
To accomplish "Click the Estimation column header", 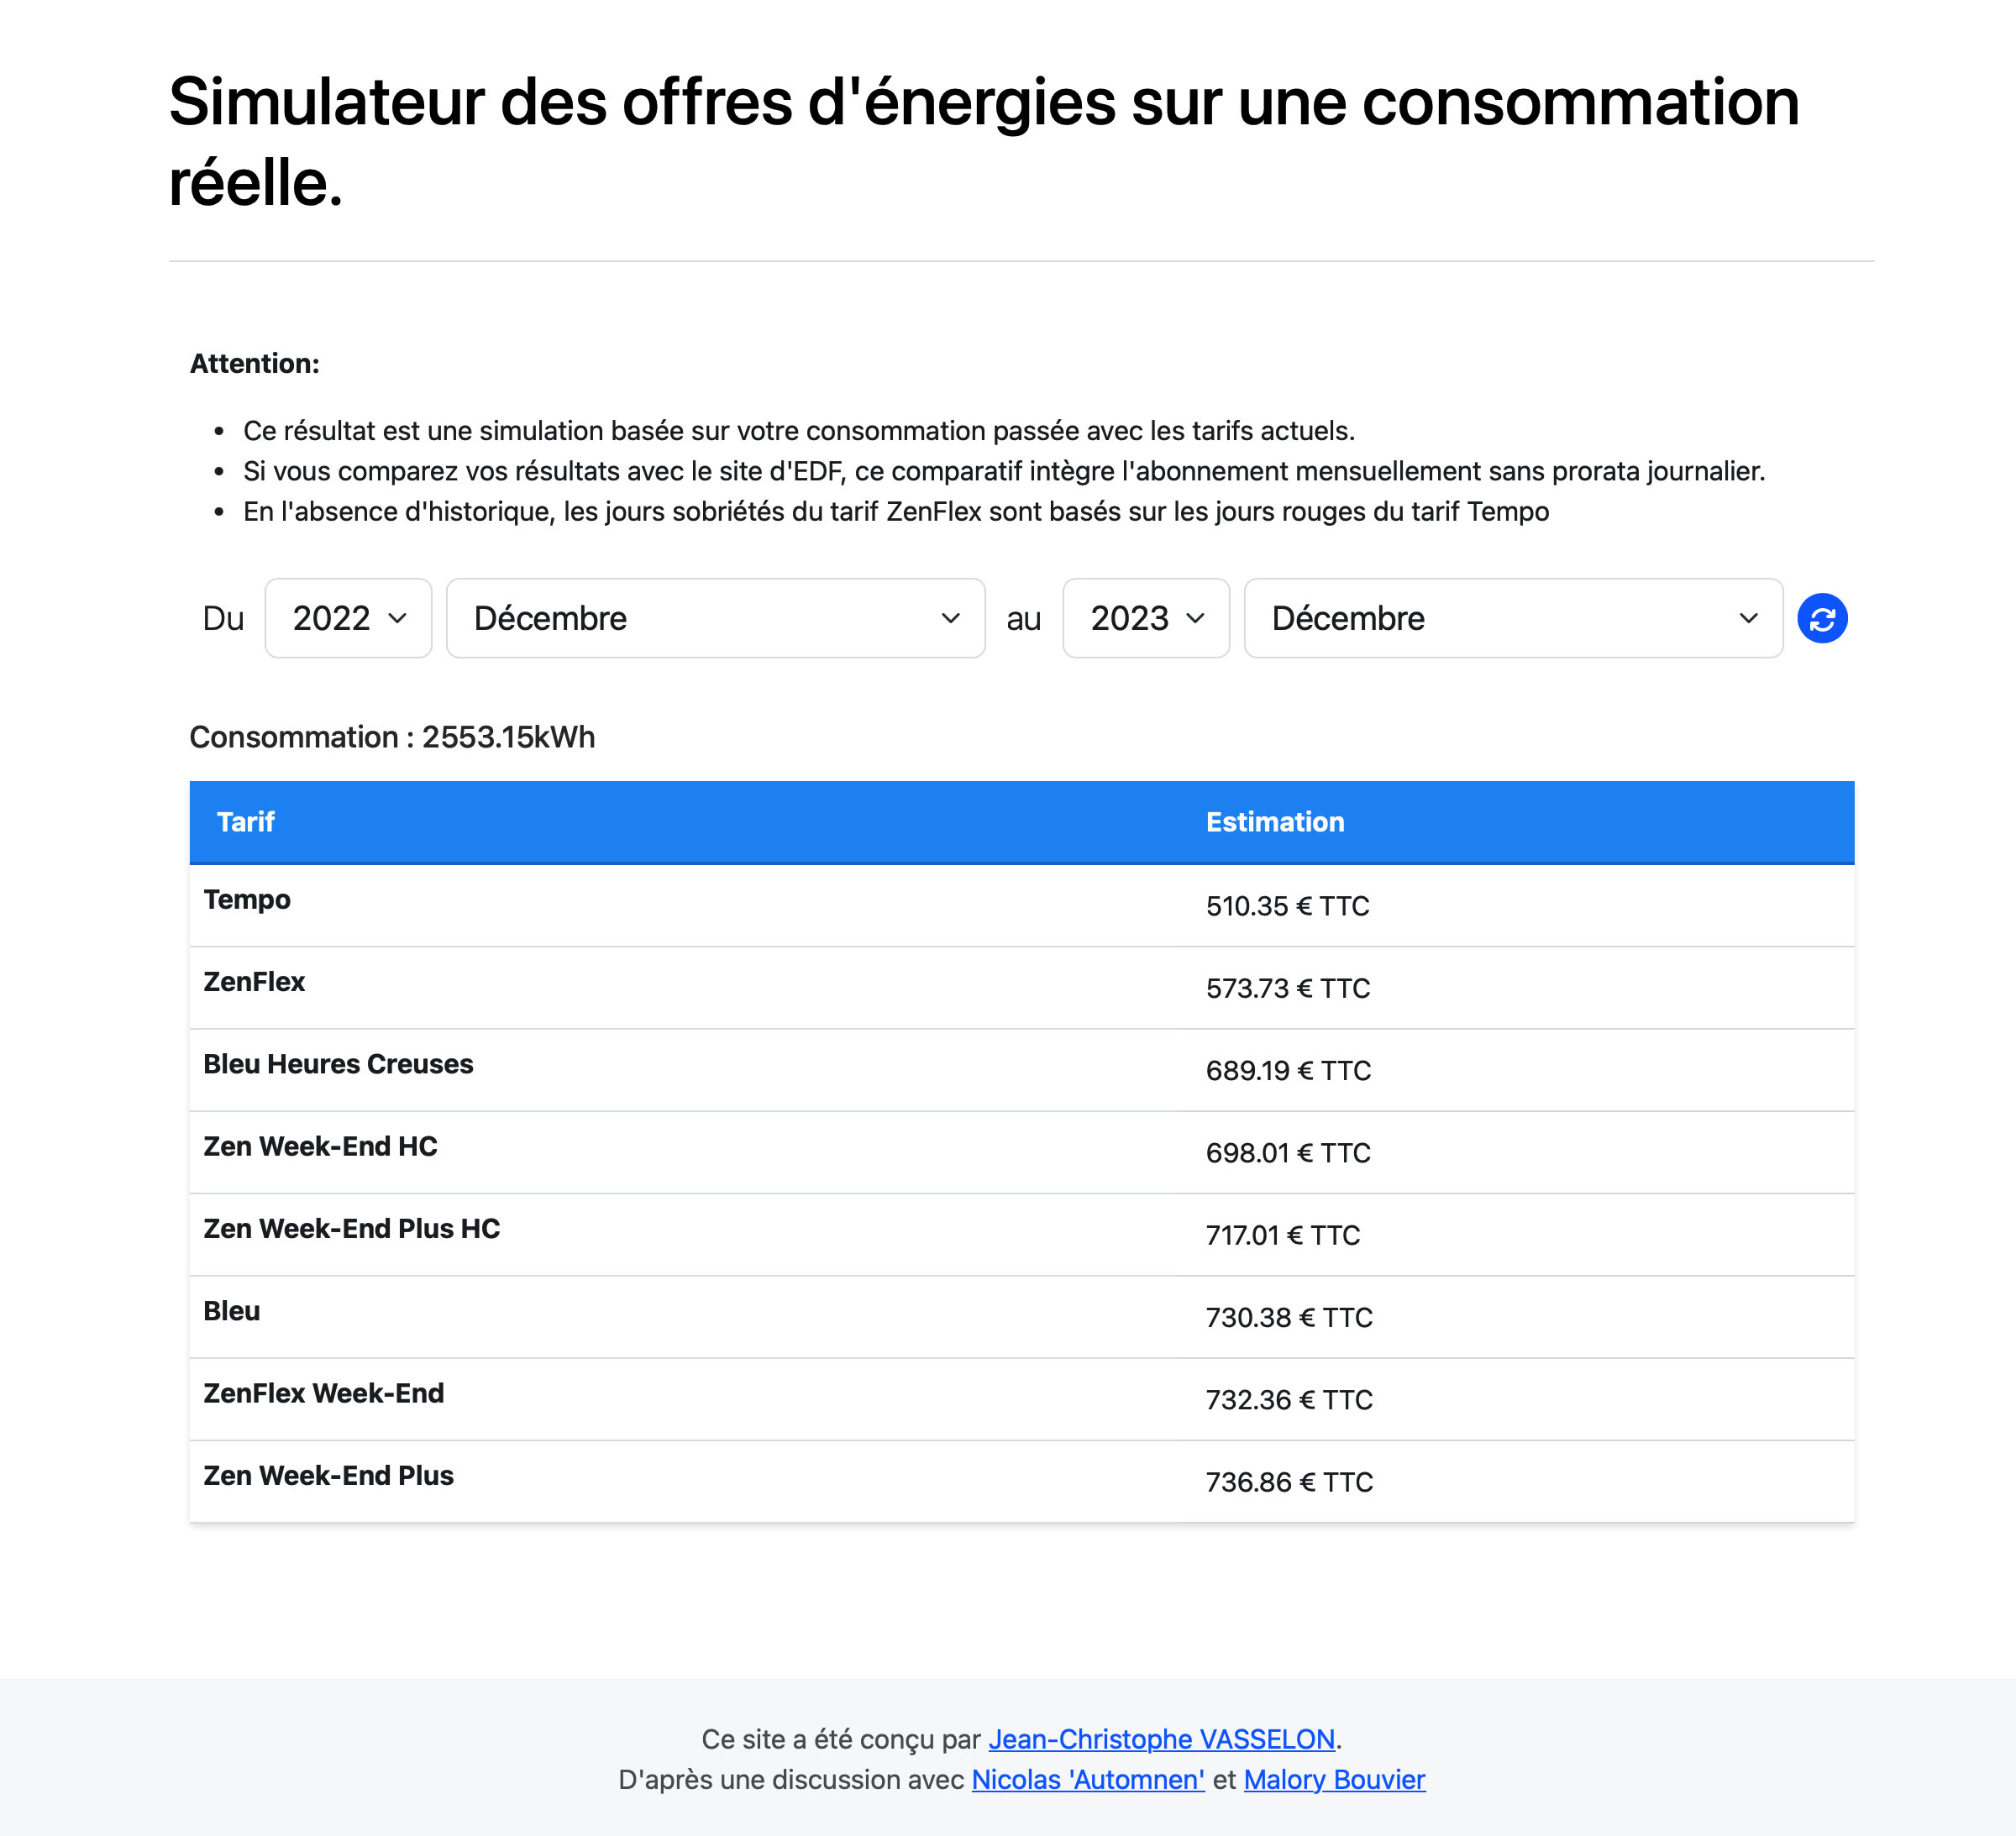I will pyautogui.click(x=1275, y=822).
